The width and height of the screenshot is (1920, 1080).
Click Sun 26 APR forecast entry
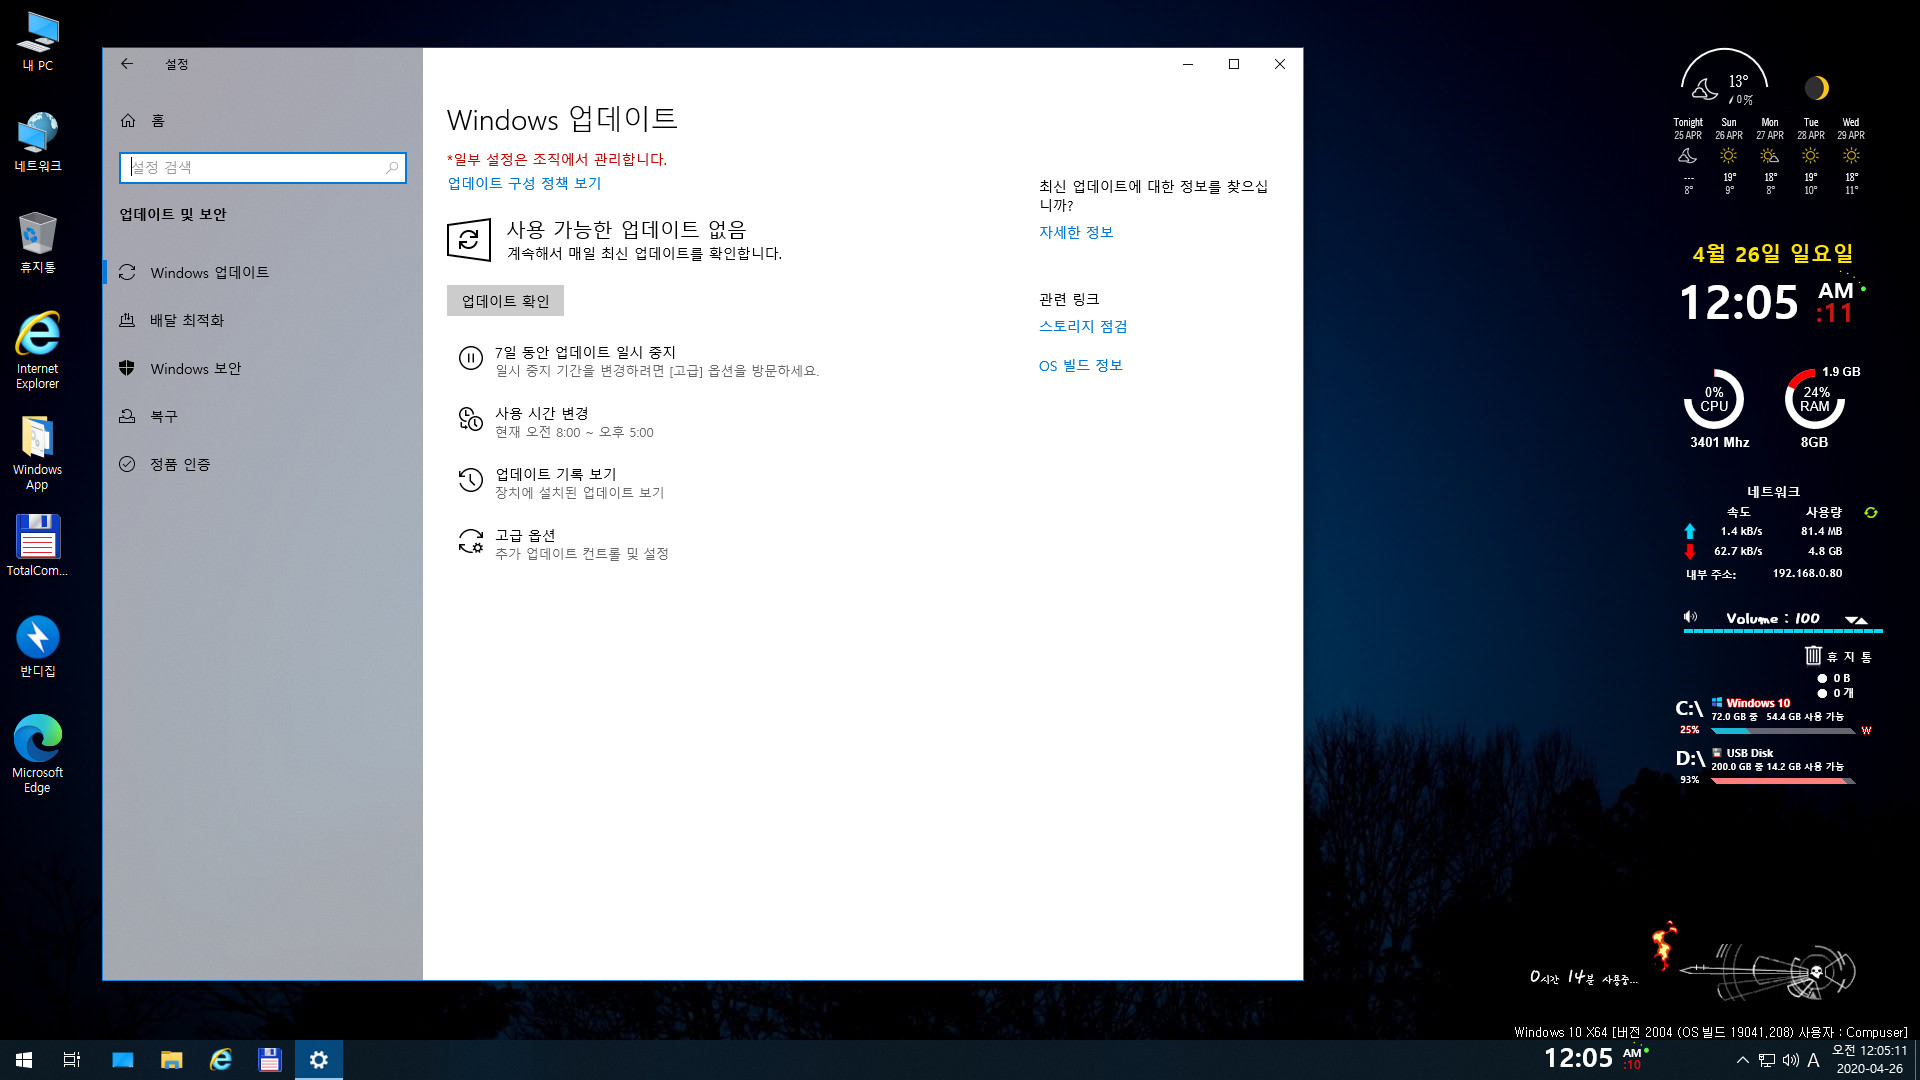click(1729, 156)
